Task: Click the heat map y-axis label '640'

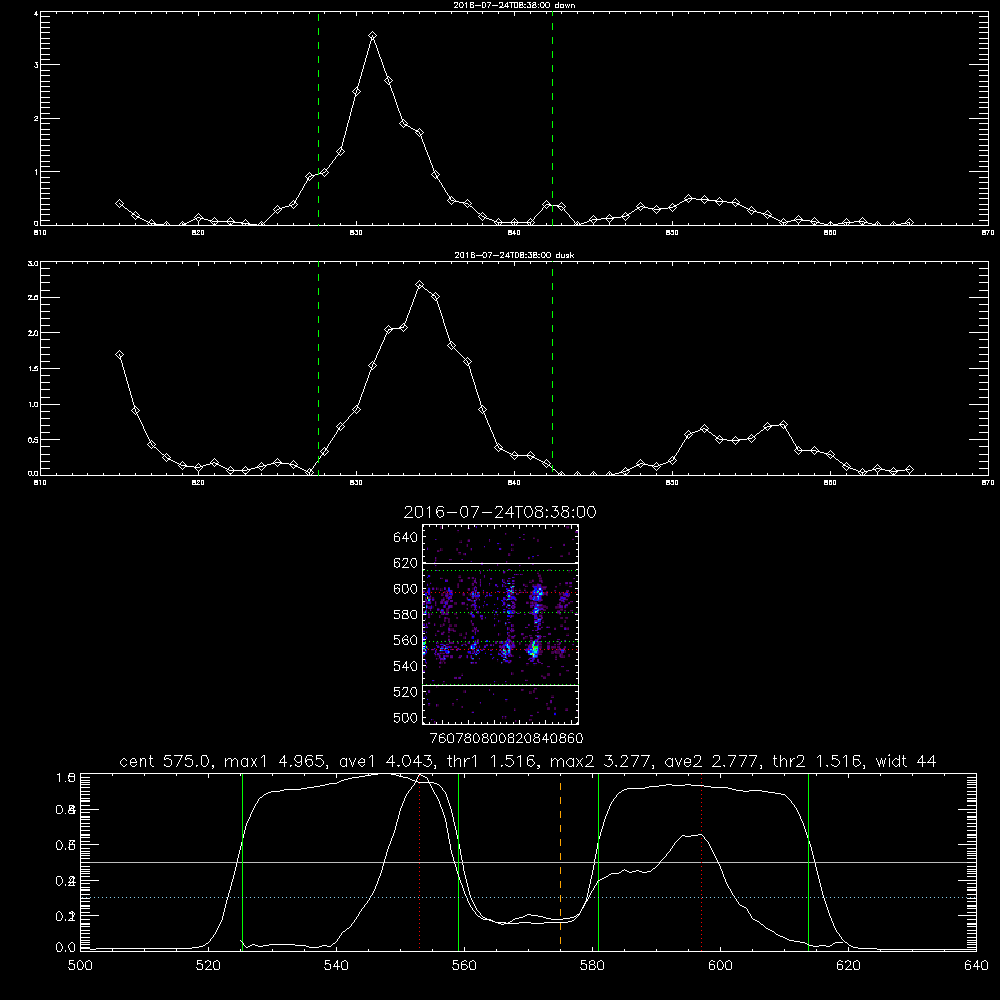Action: 406,538
